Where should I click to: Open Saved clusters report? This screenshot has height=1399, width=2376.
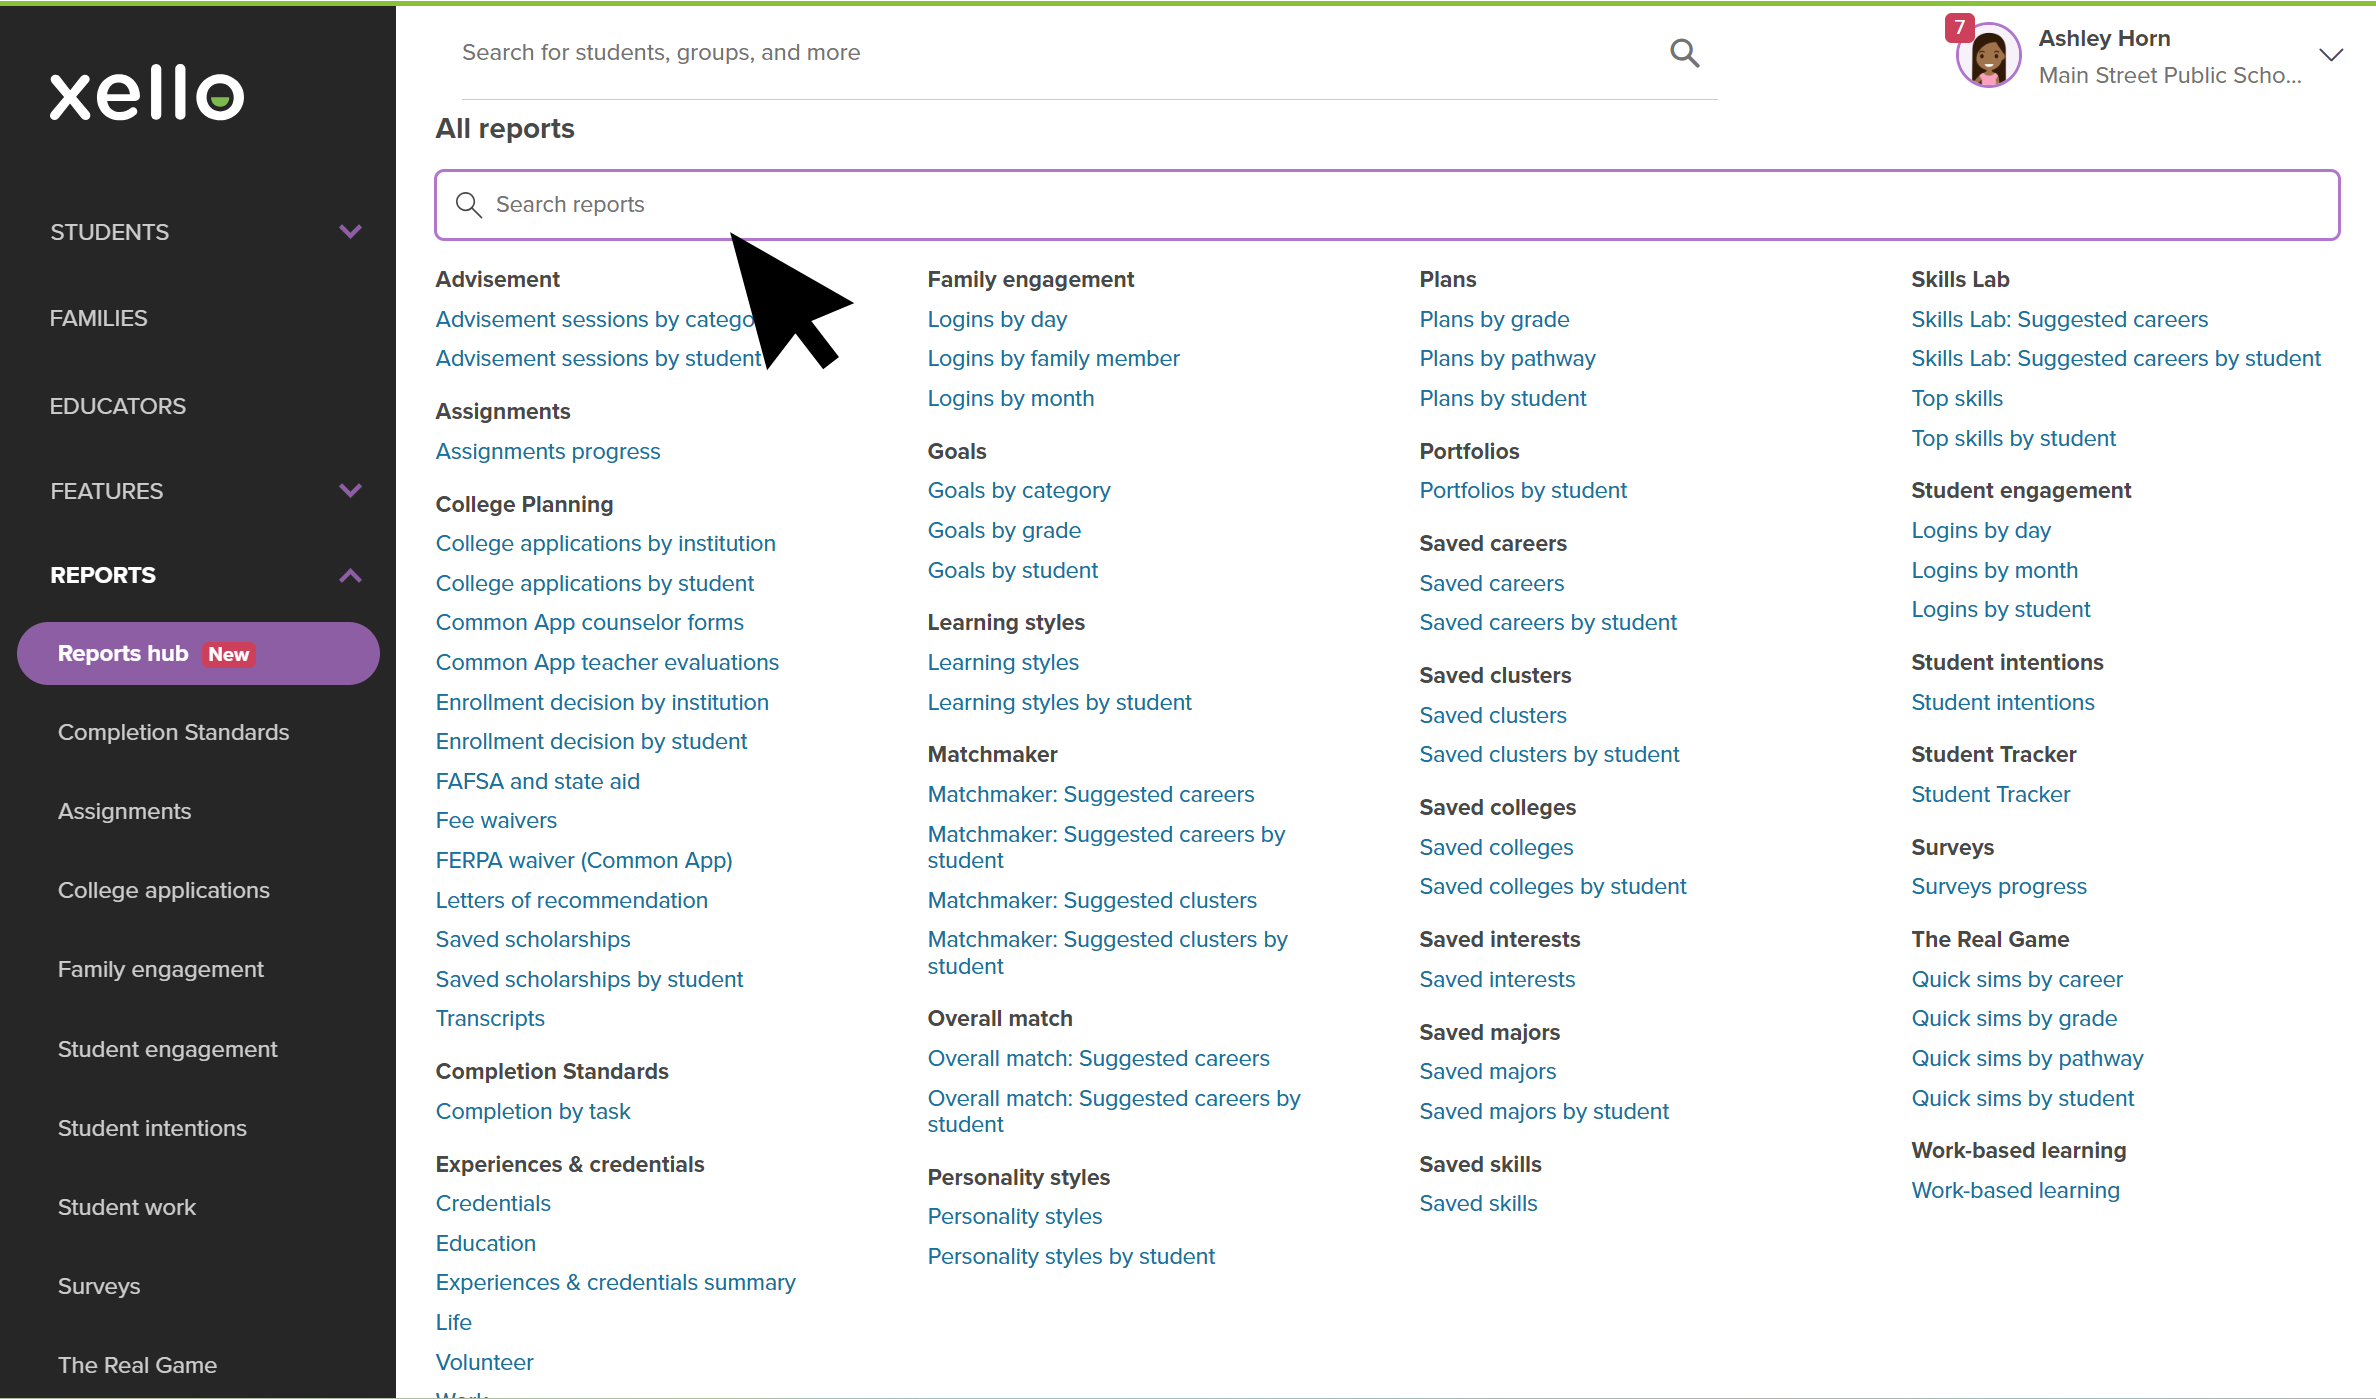tap(1494, 715)
